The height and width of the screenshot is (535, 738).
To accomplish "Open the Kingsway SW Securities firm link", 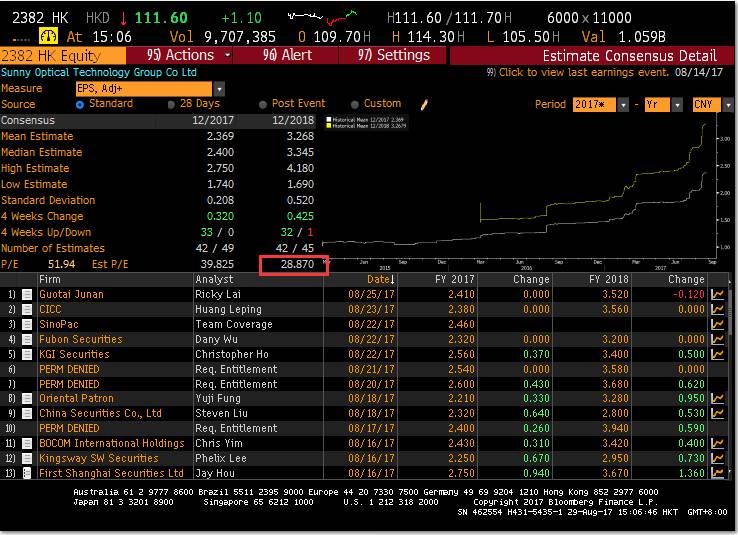I will 99,458.
